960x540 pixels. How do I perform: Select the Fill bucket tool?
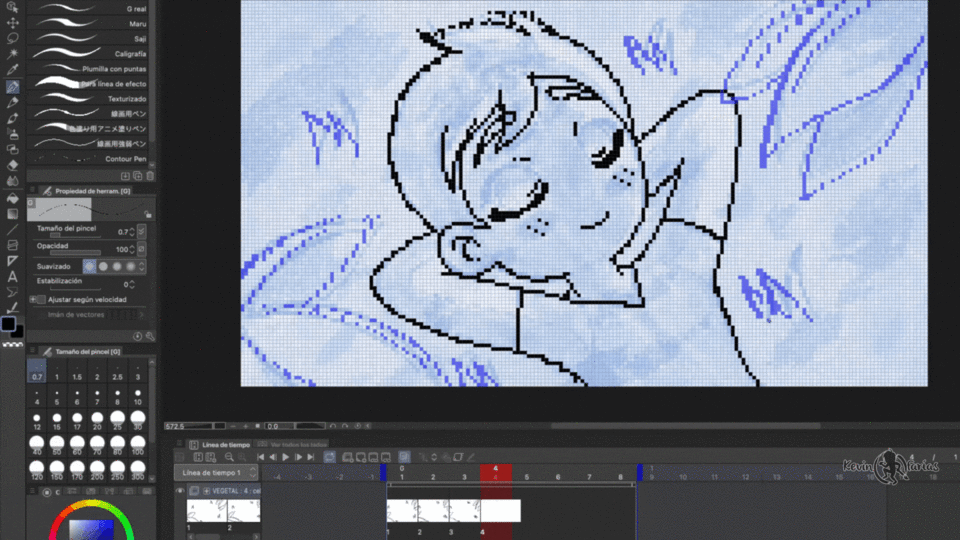12,198
